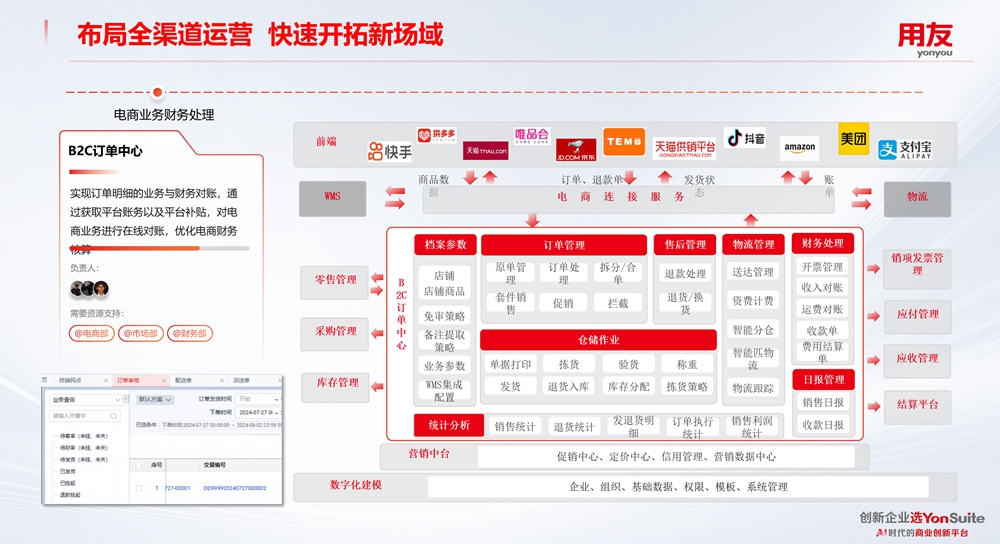Click the 负责人 avatar photos
This screenshot has width=1000, height=544.
(89, 289)
